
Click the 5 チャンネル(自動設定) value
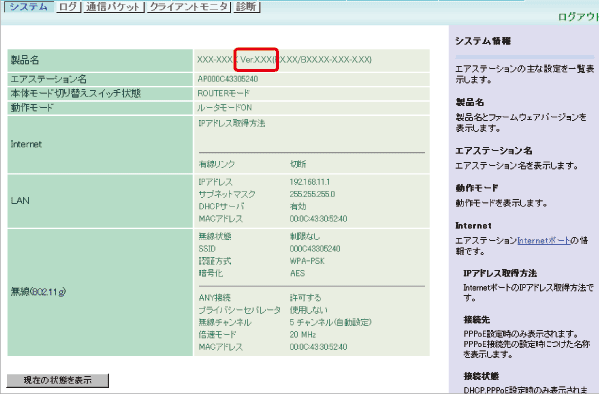(330, 322)
